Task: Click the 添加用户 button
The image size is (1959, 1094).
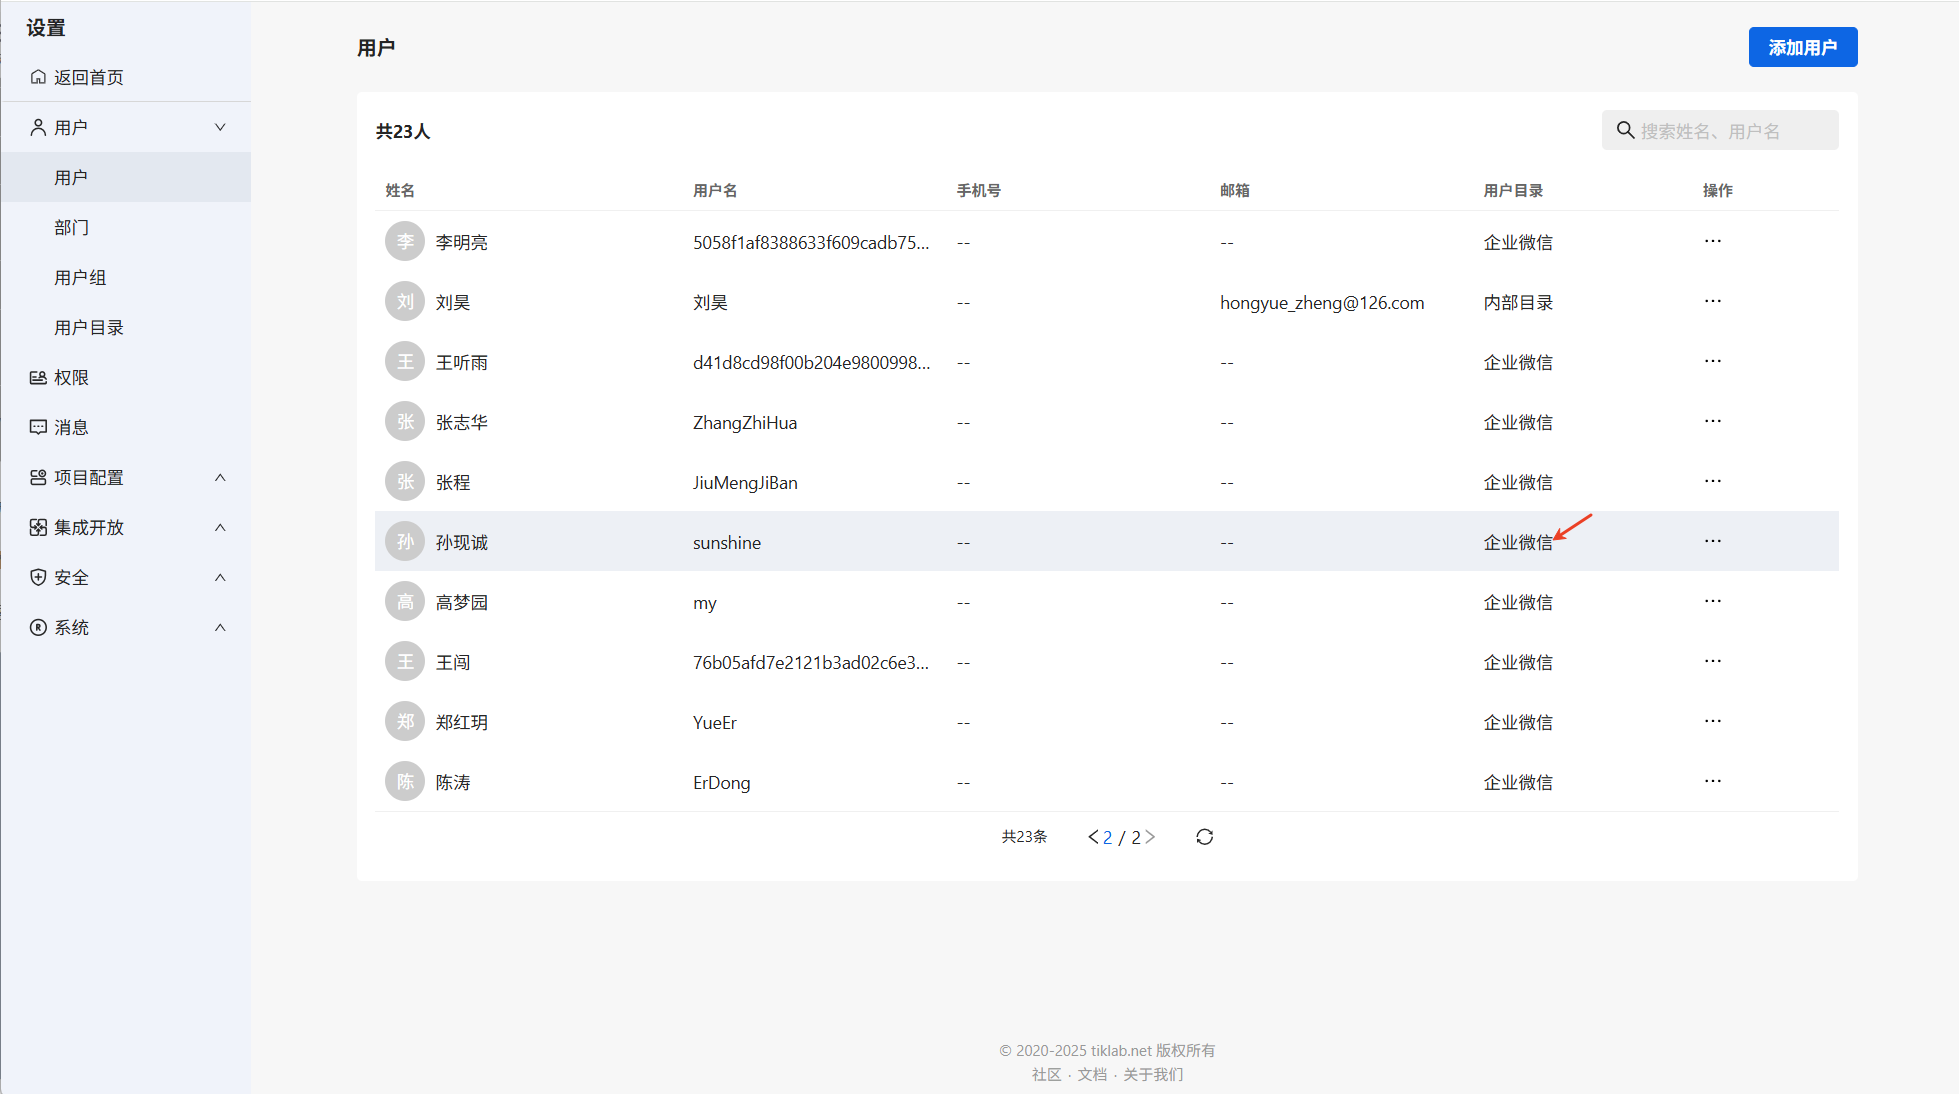Action: [1802, 47]
